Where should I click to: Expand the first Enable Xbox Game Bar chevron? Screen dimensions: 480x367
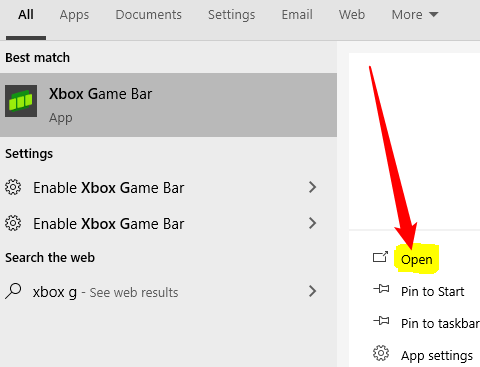point(312,187)
